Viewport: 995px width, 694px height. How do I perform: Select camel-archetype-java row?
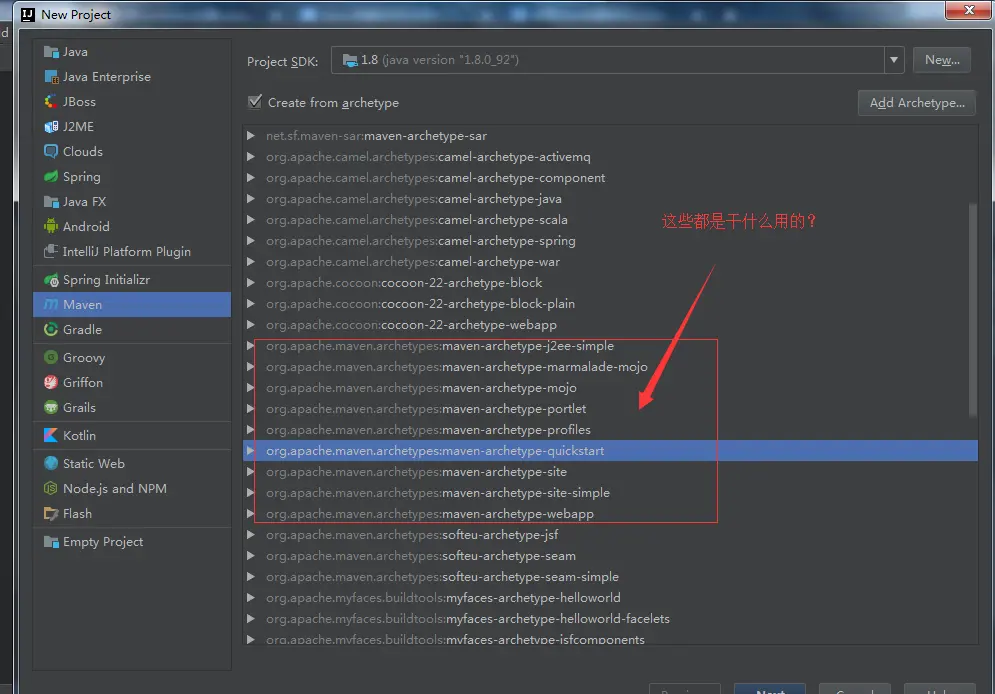coord(610,199)
